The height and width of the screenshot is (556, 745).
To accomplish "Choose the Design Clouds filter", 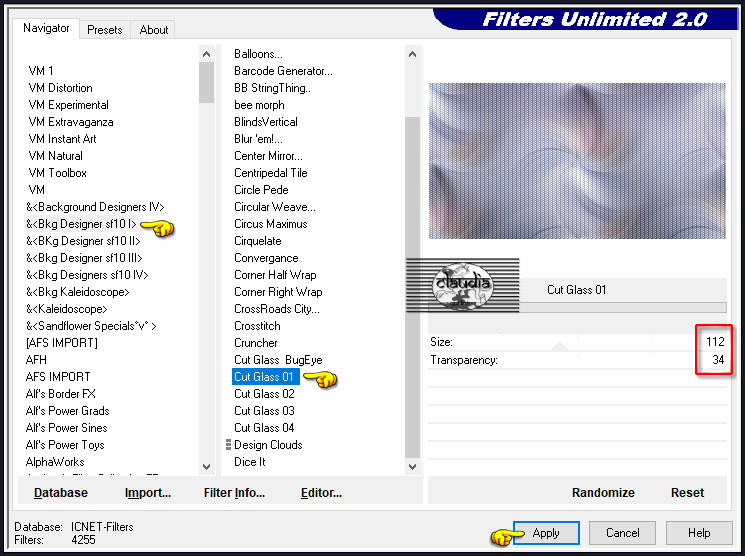I will pyautogui.click(x=268, y=445).
